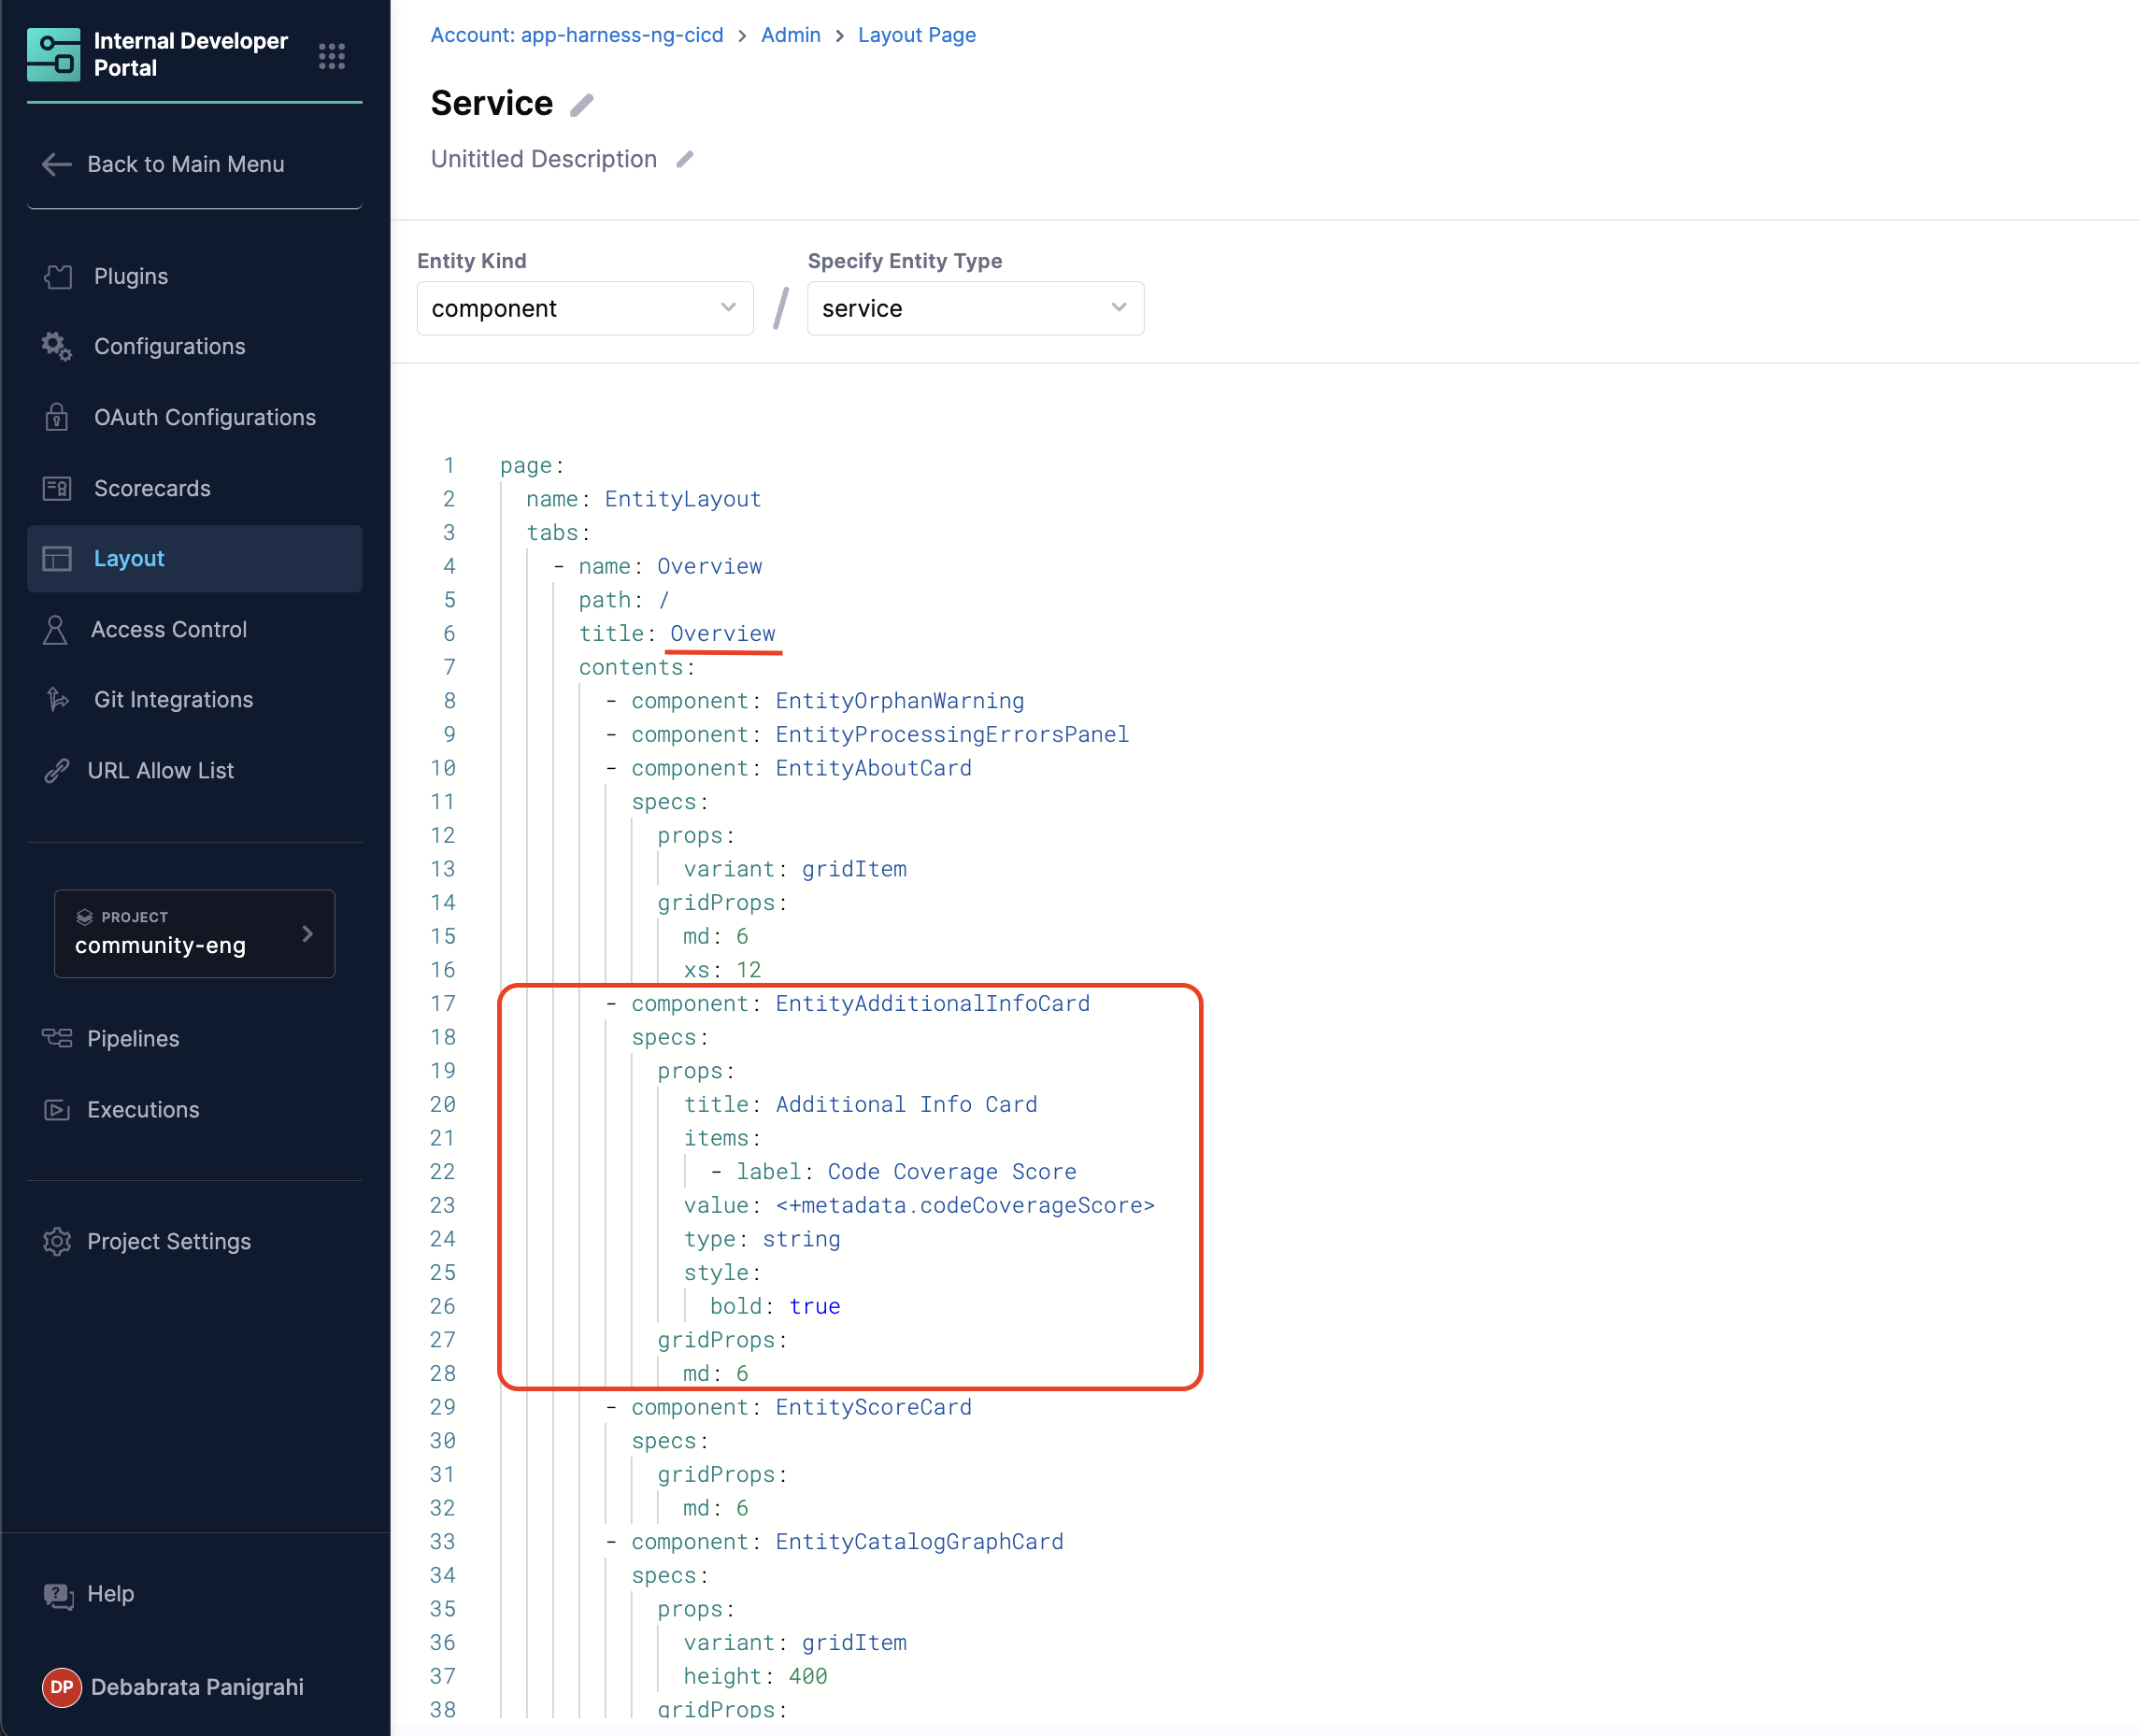This screenshot has width=2140, height=1736.
Task: Click the app grid launcher icon
Action: (x=331, y=56)
